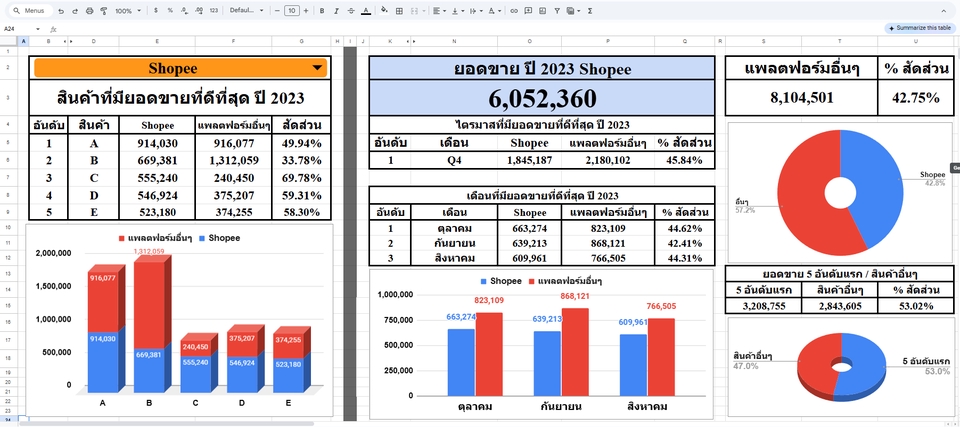Screen dimensions: 960x427
Task: Open the Default font dropdown
Action: (x=243, y=11)
